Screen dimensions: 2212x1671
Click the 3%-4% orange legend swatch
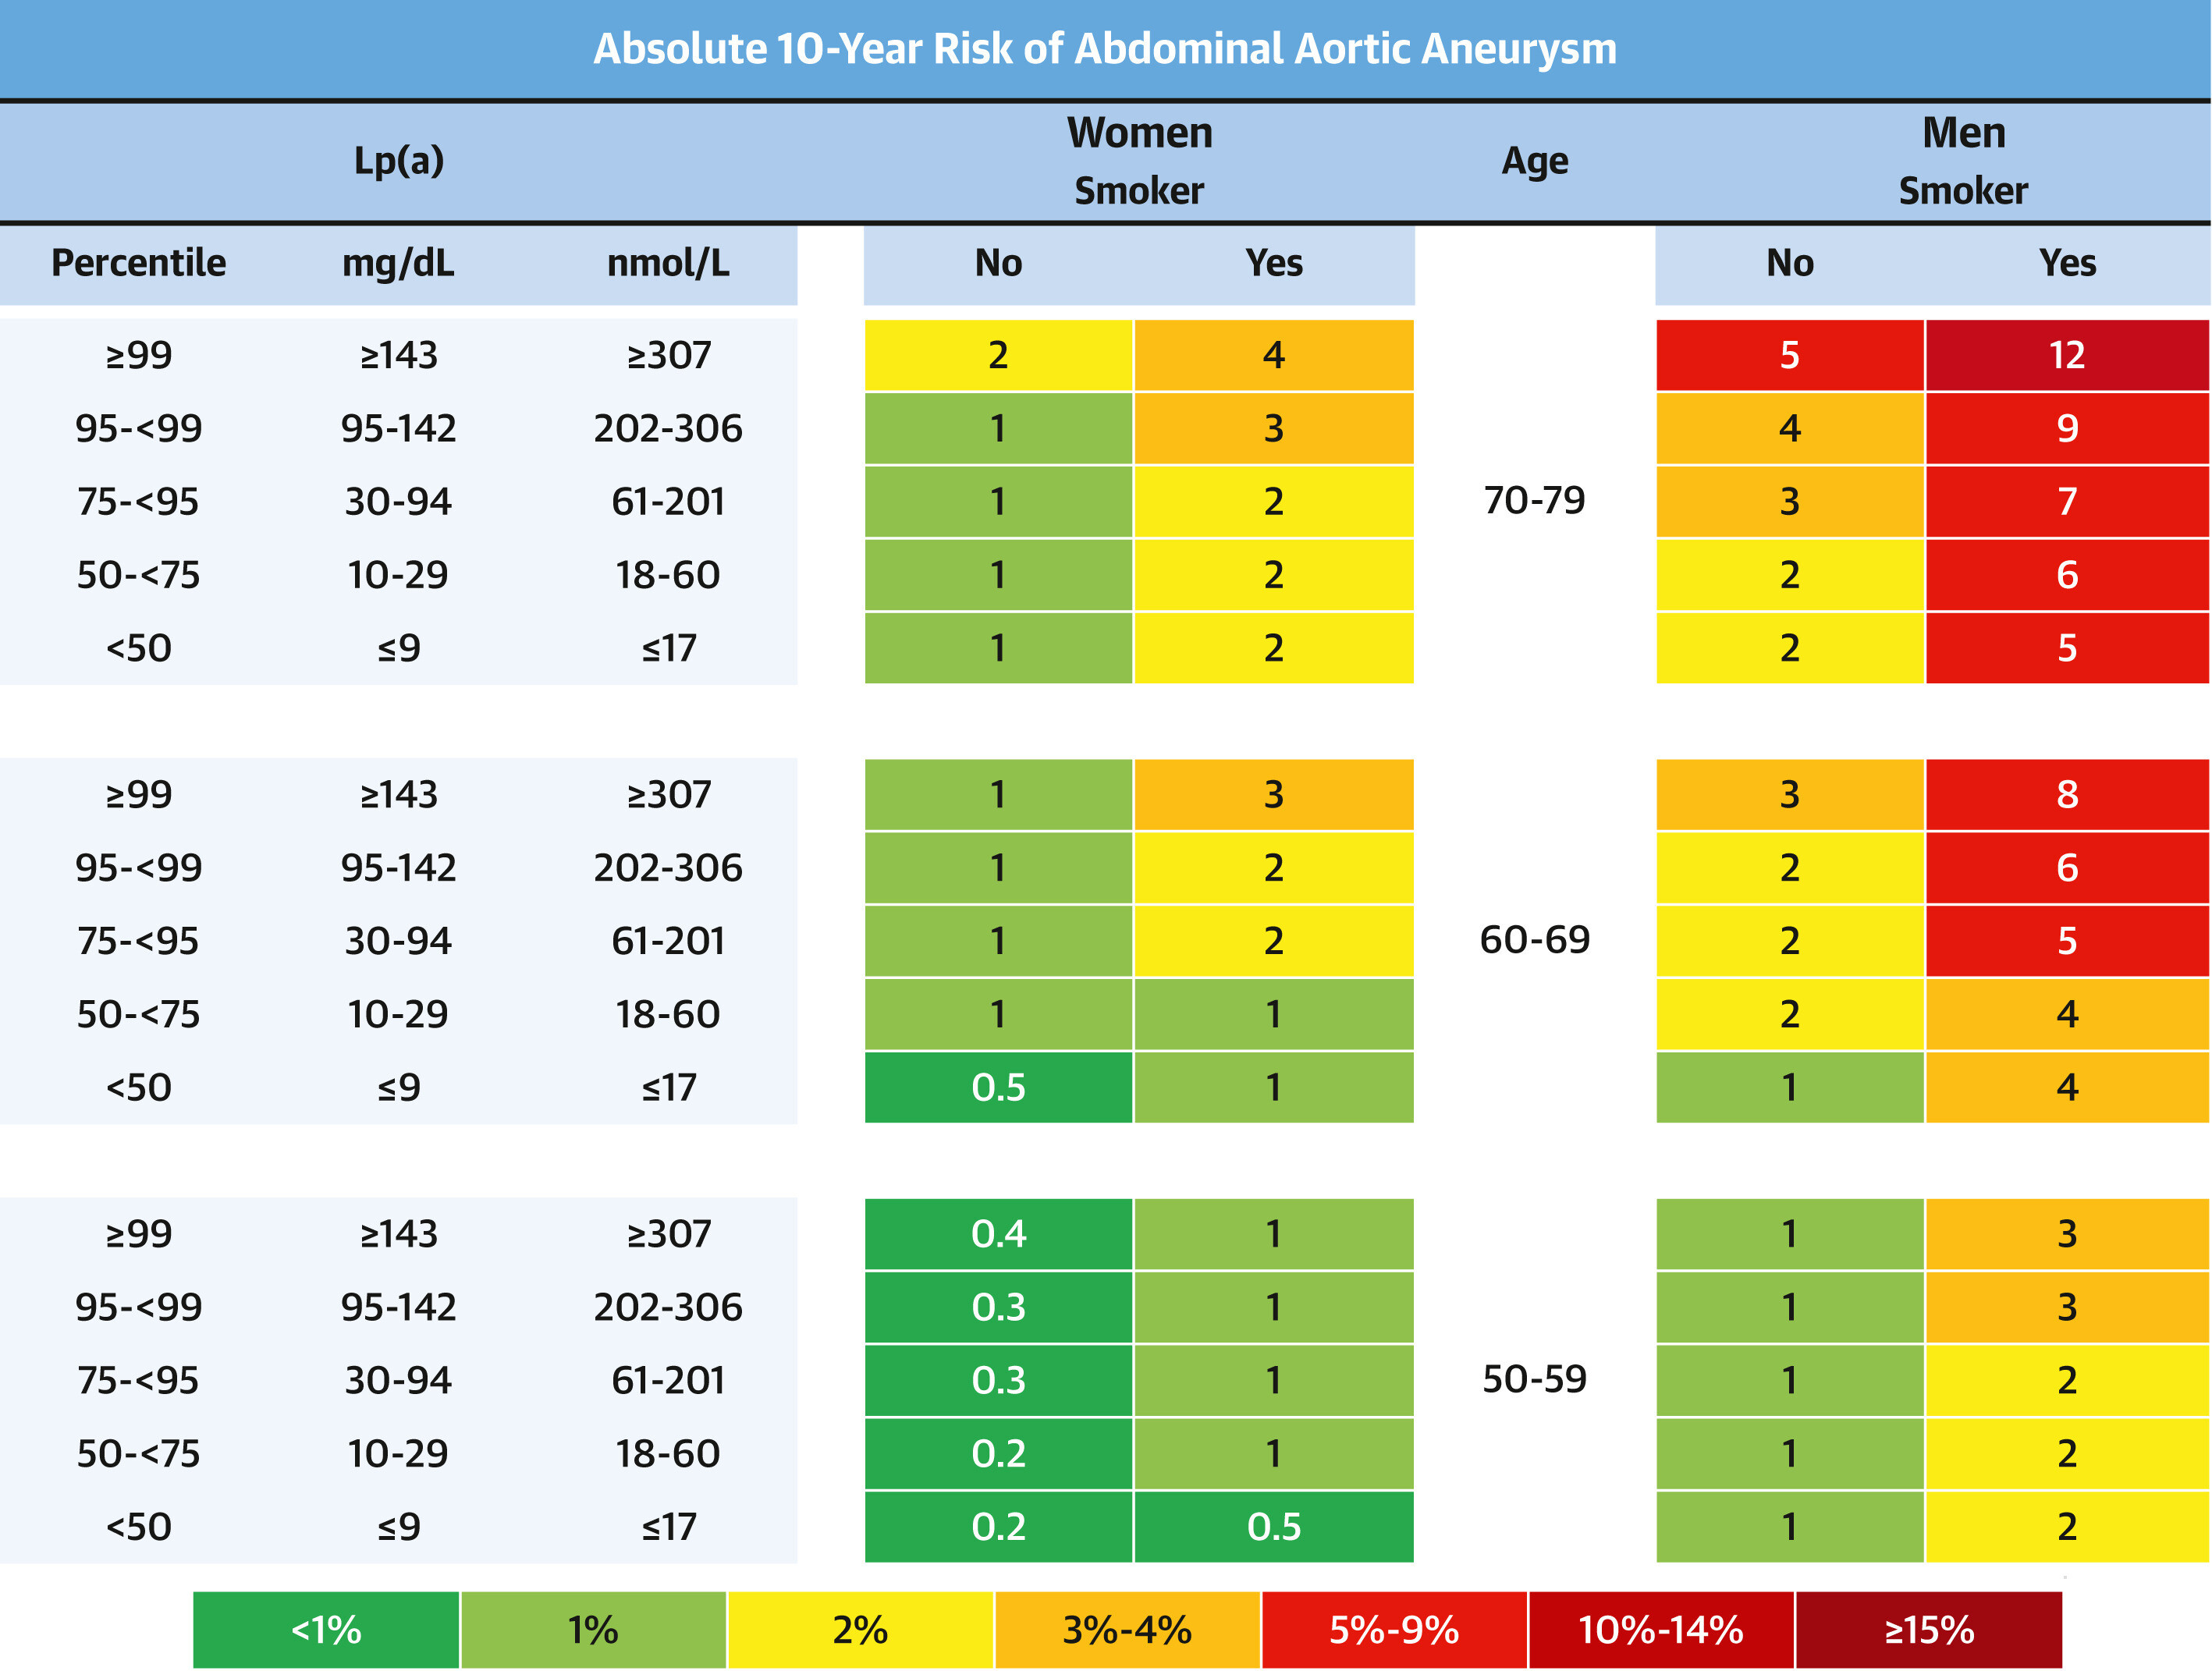pyautogui.click(x=1127, y=1630)
